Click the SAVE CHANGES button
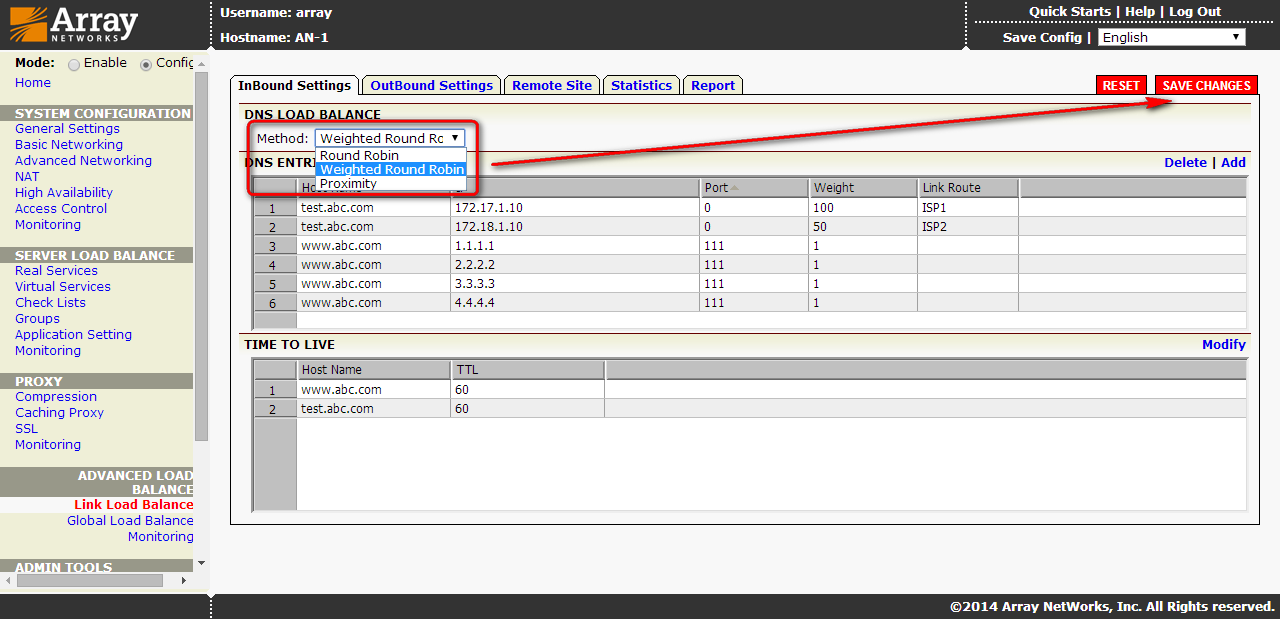The height and width of the screenshot is (619, 1280). (x=1206, y=85)
